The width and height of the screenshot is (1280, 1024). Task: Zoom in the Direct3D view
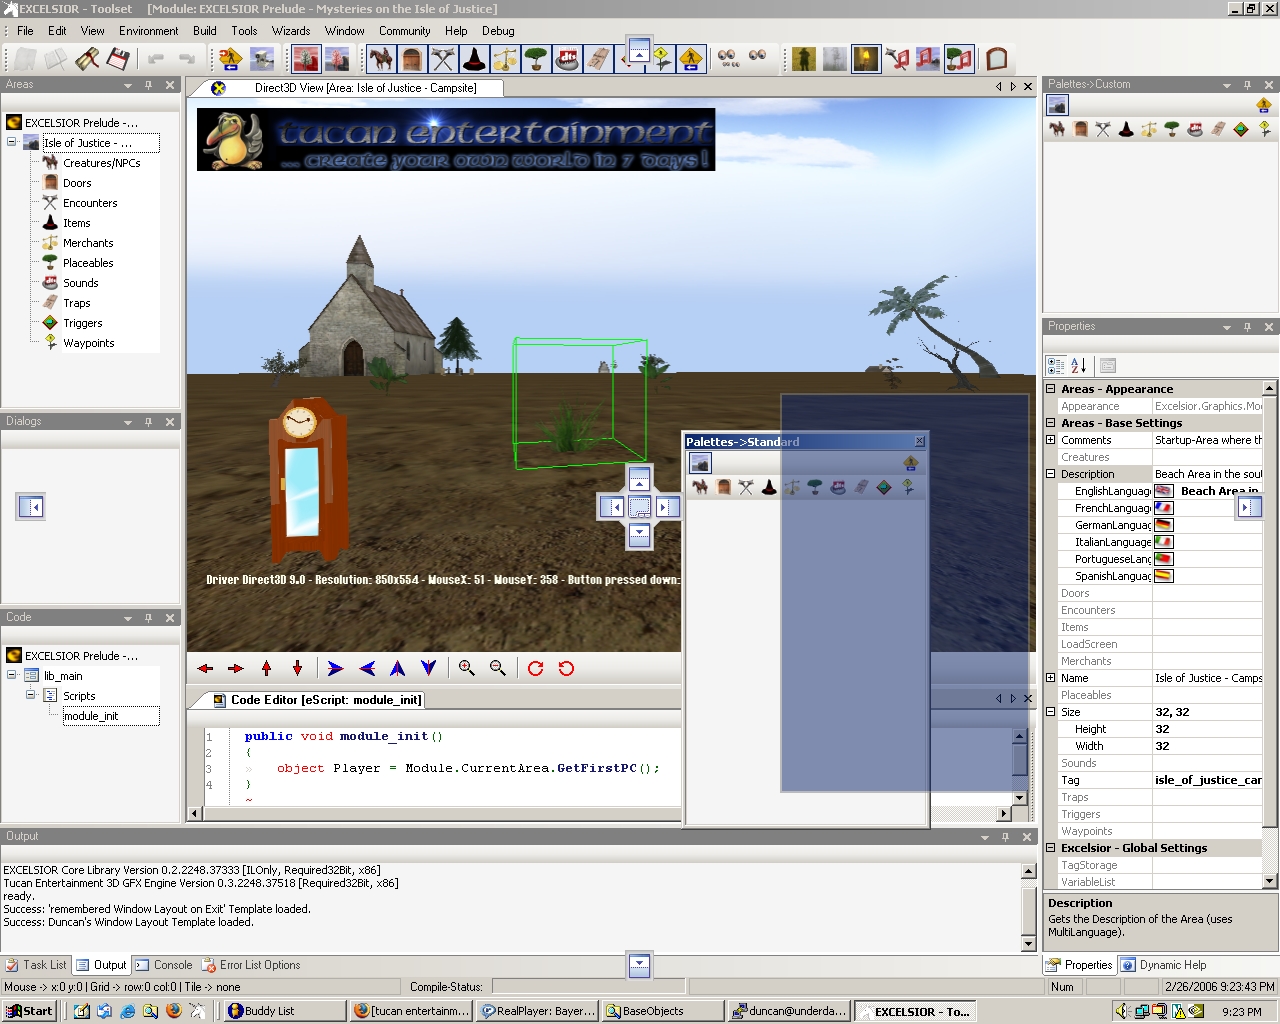(467, 668)
